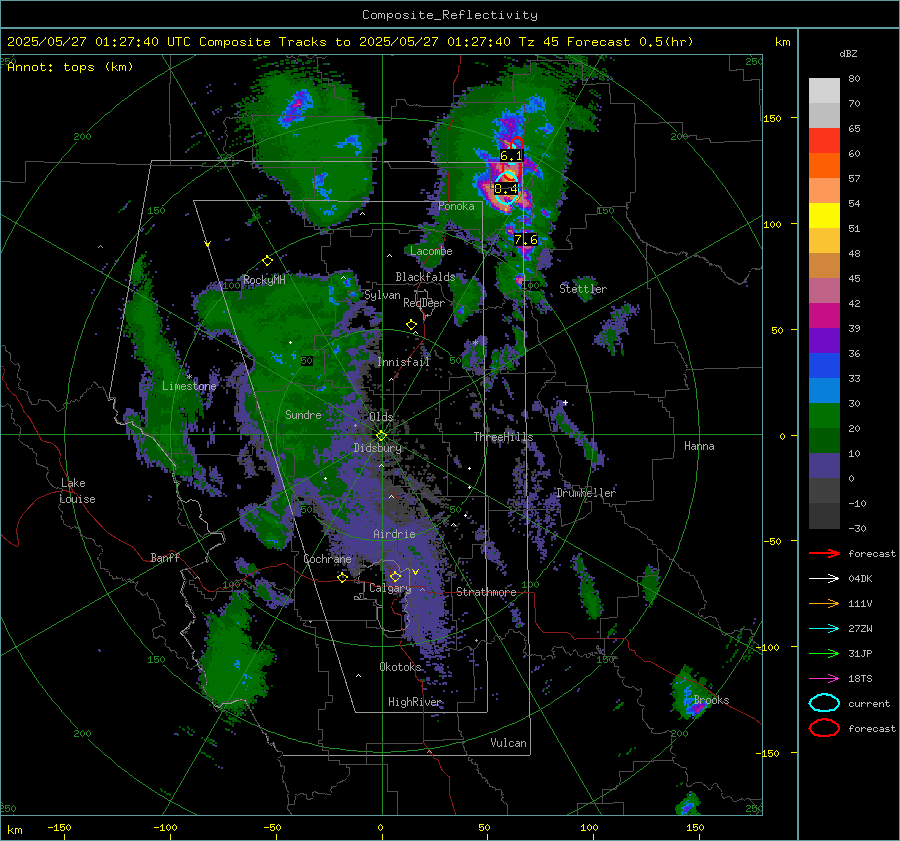Pick the light gray 70-80 dBZ swatch
This screenshot has height=841, width=900.
[824, 91]
